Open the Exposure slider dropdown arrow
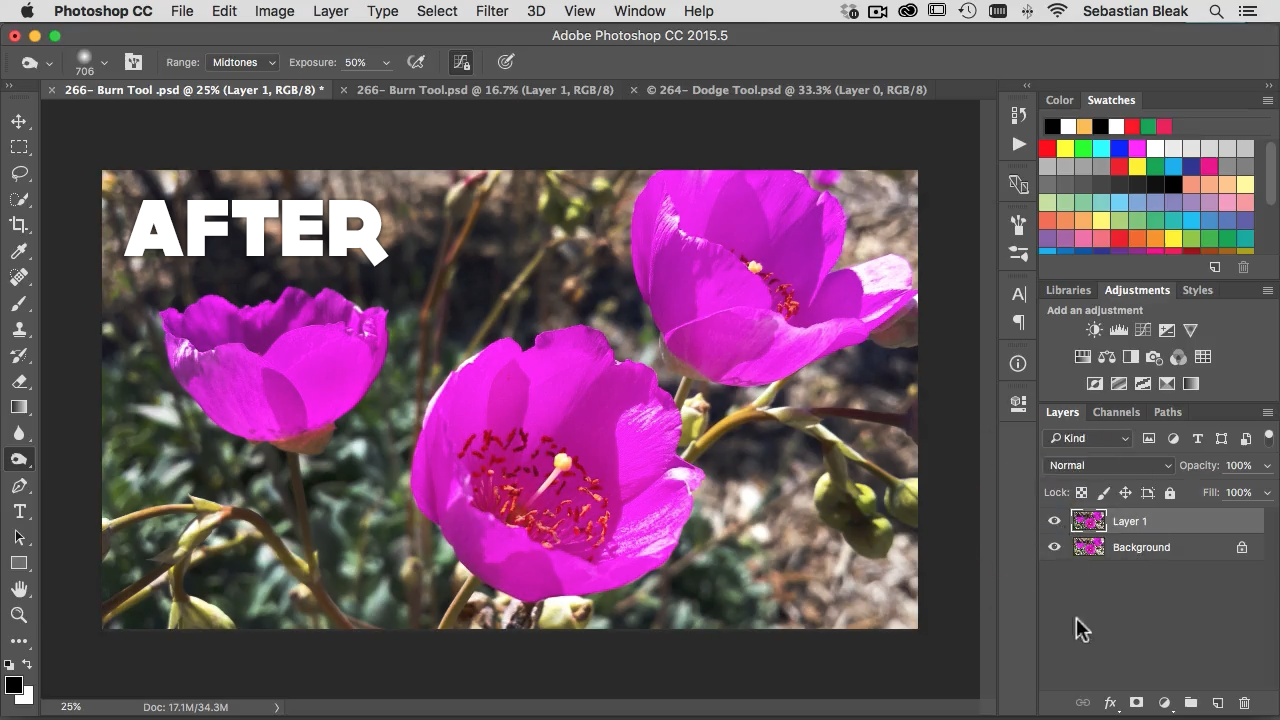The image size is (1280, 720). (386, 63)
